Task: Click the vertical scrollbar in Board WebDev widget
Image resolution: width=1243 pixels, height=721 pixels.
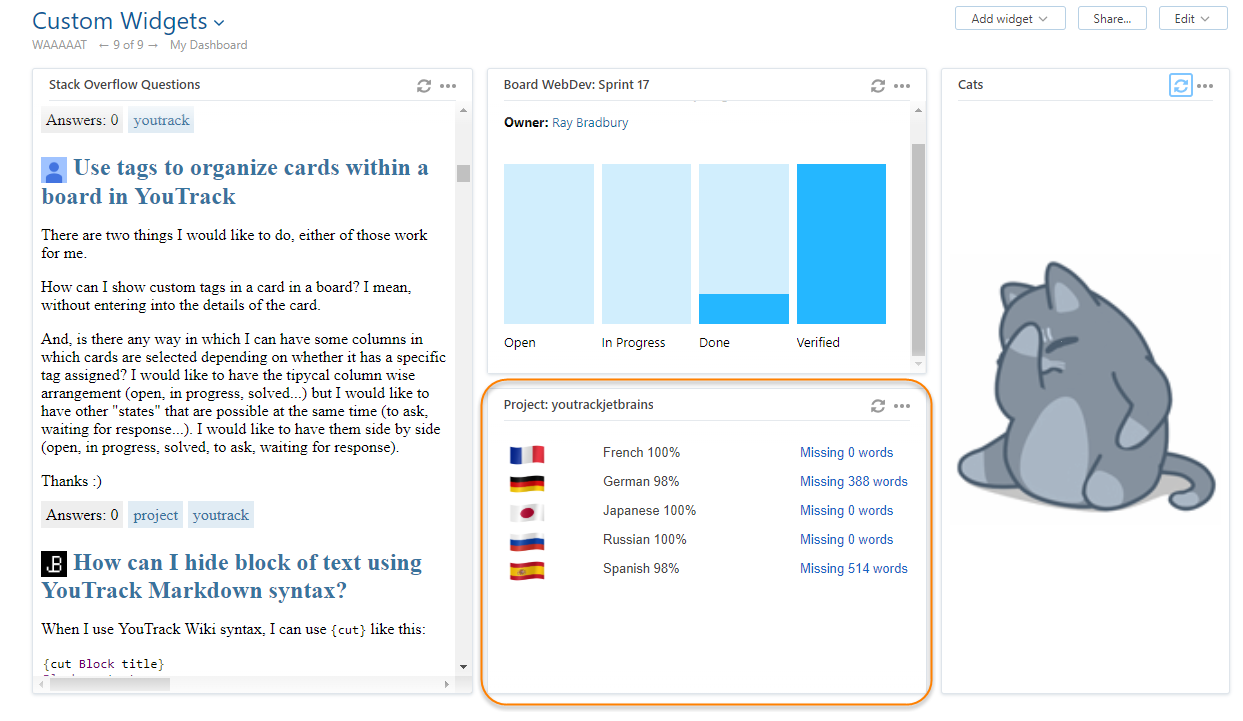Action: pos(918,249)
